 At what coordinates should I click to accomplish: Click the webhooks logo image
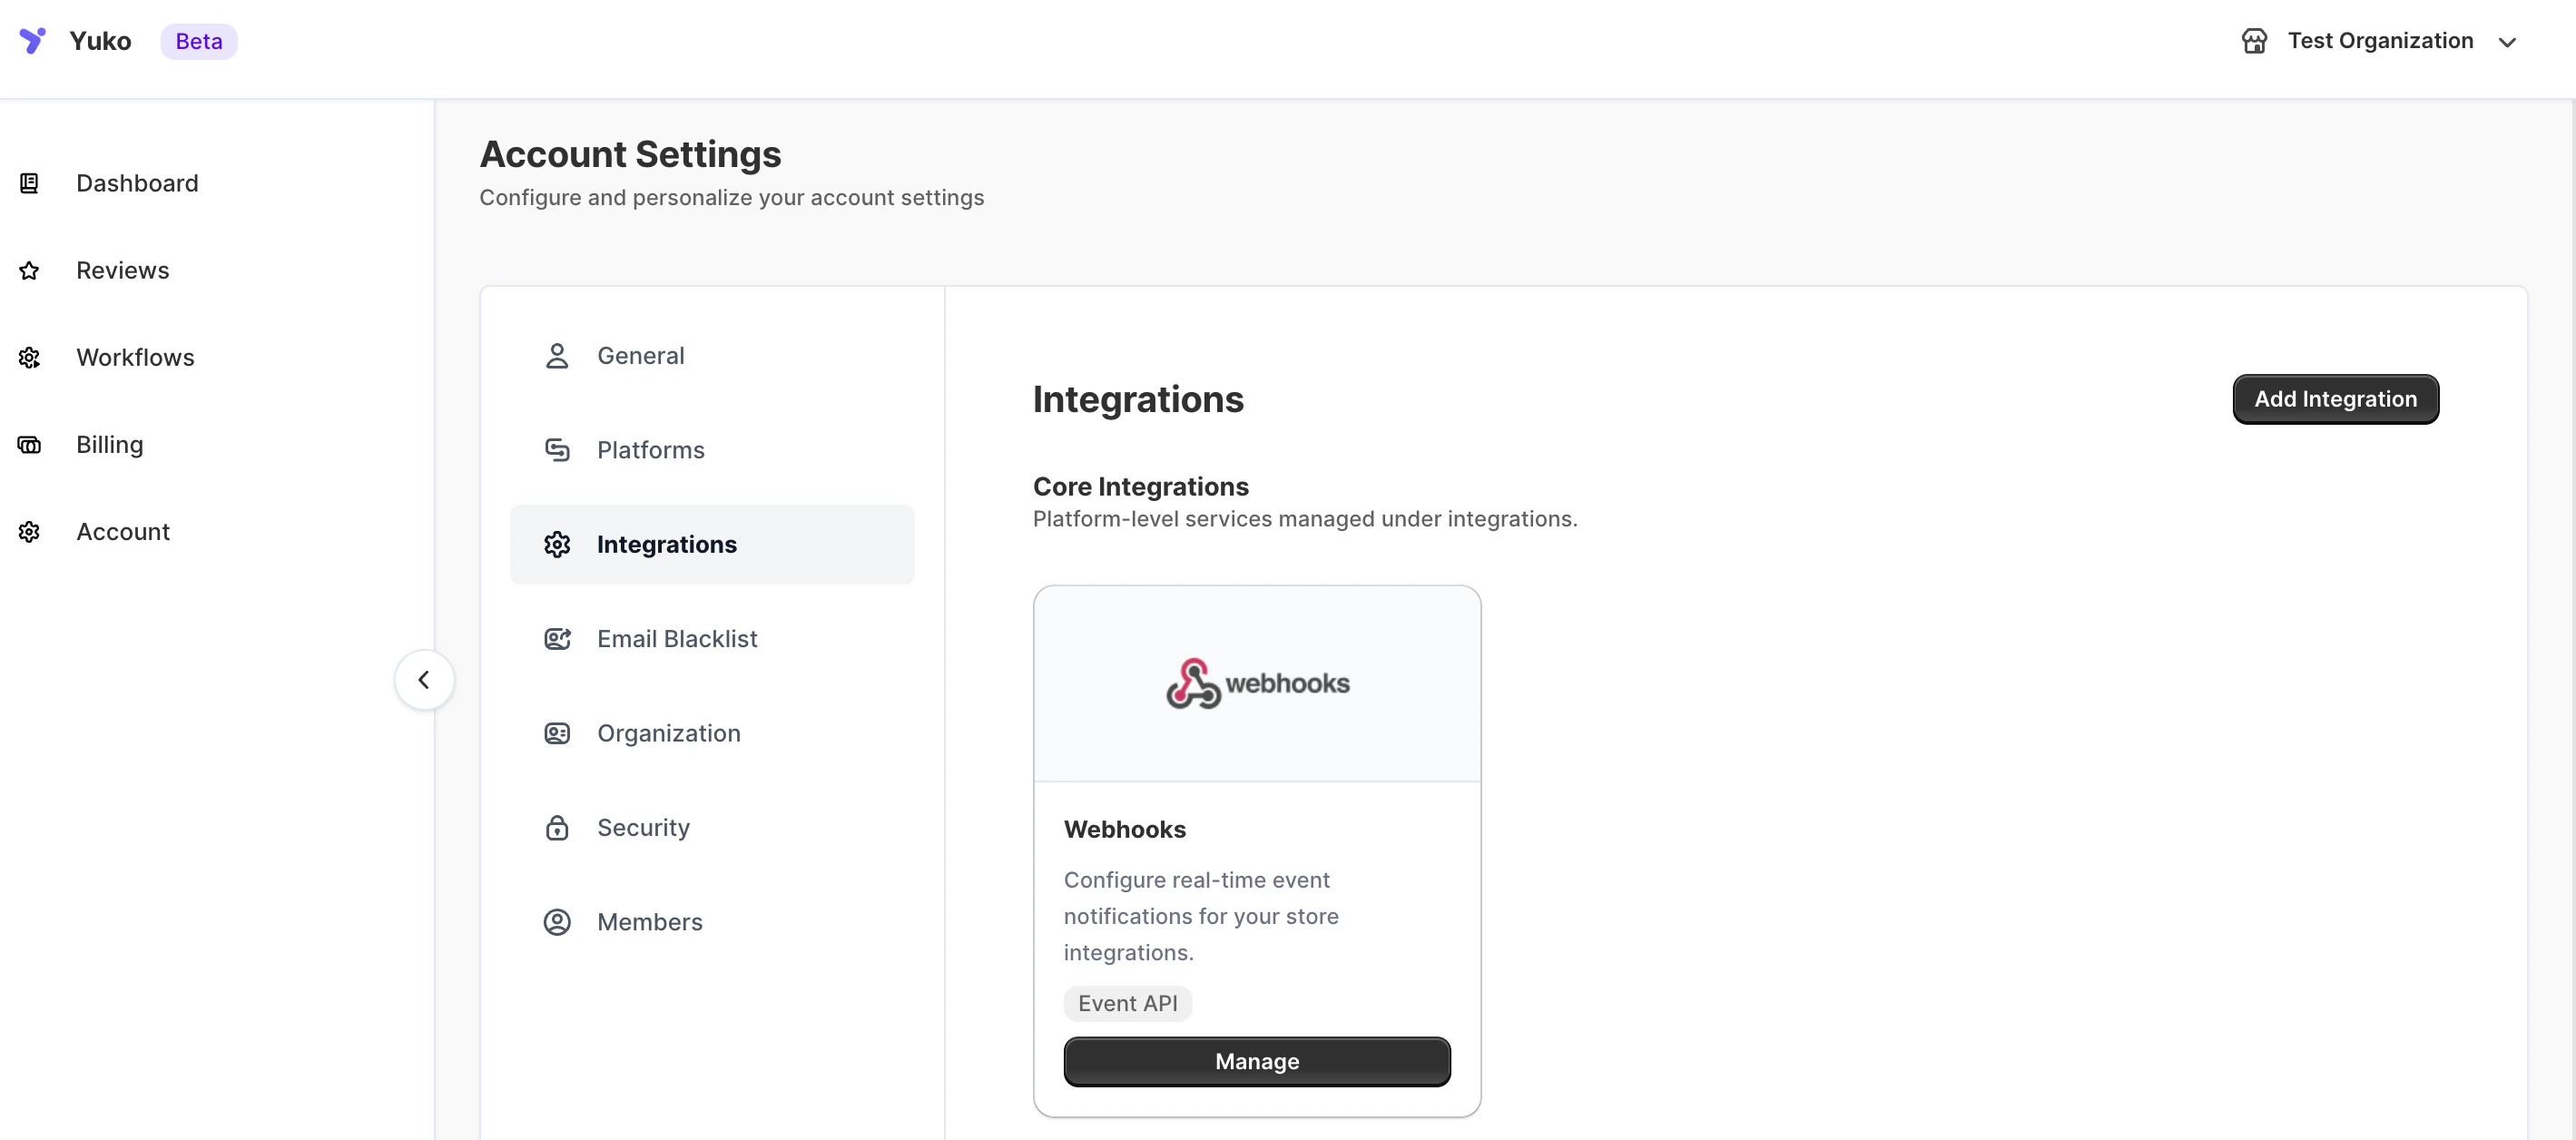pos(1257,683)
